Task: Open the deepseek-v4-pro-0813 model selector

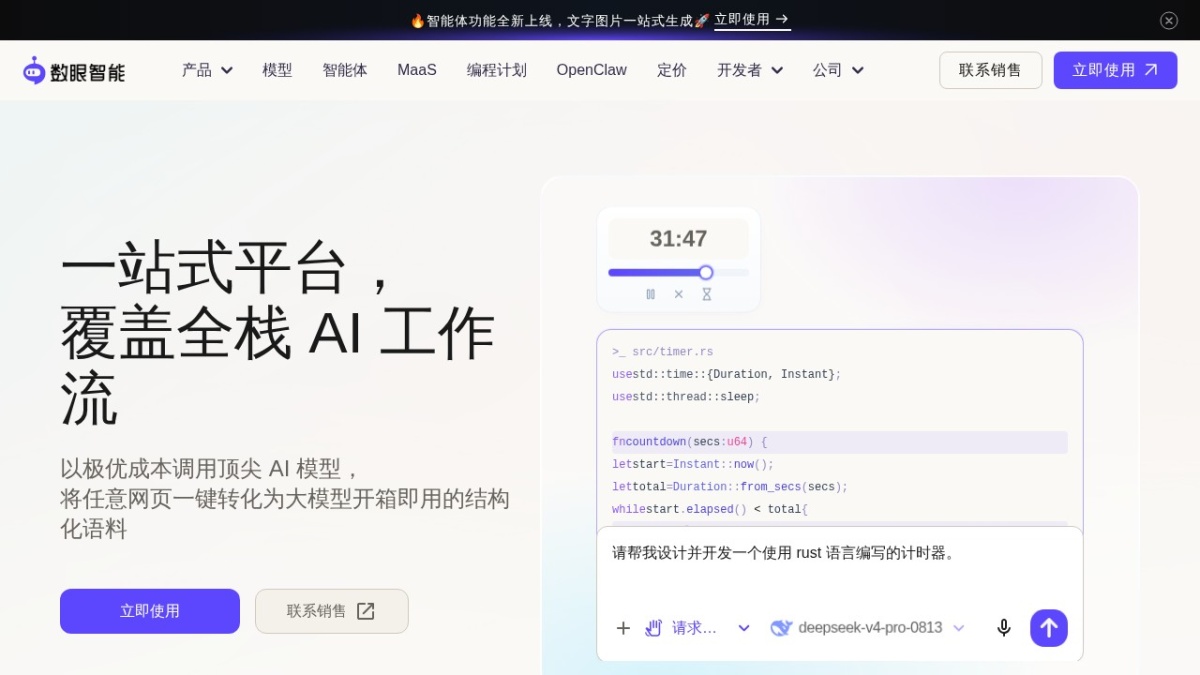Action: (868, 628)
